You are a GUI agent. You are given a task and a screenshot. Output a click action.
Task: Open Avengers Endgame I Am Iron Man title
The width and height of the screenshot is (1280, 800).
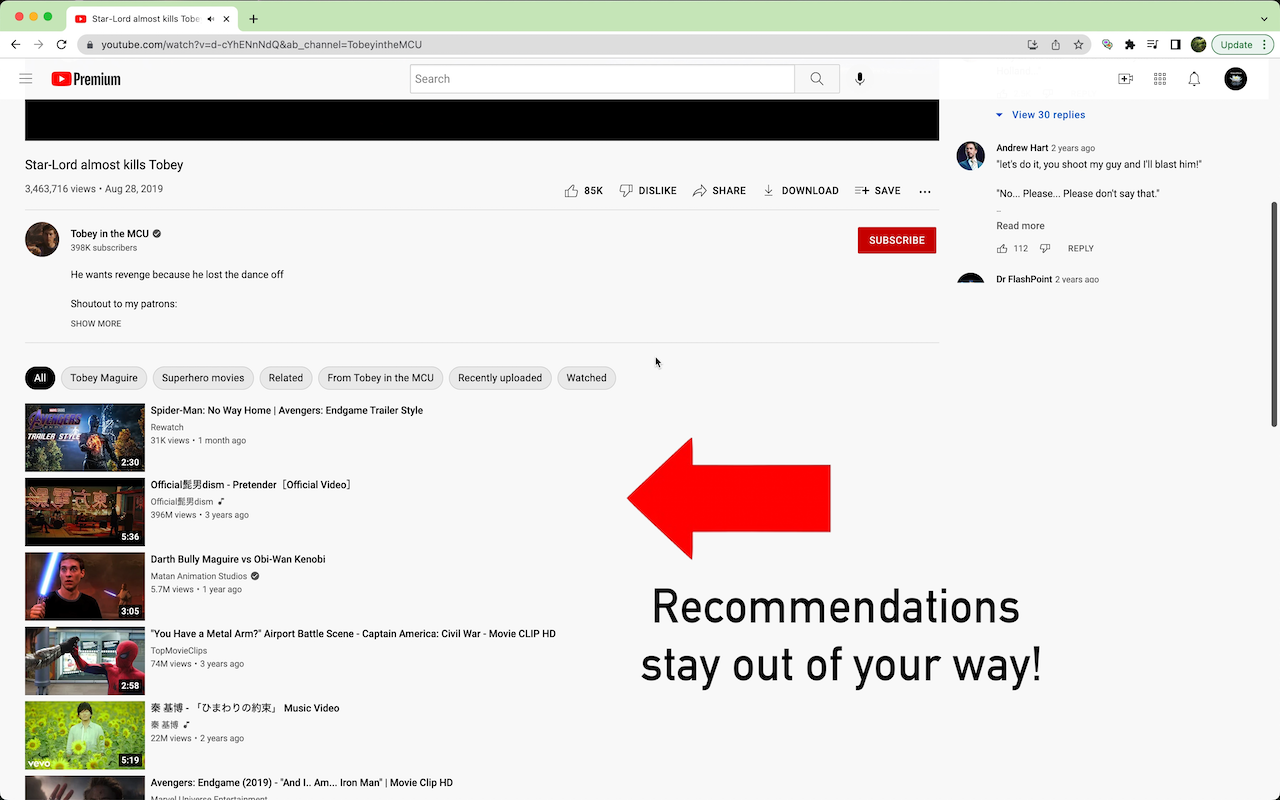pyautogui.click(x=301, y=783)
